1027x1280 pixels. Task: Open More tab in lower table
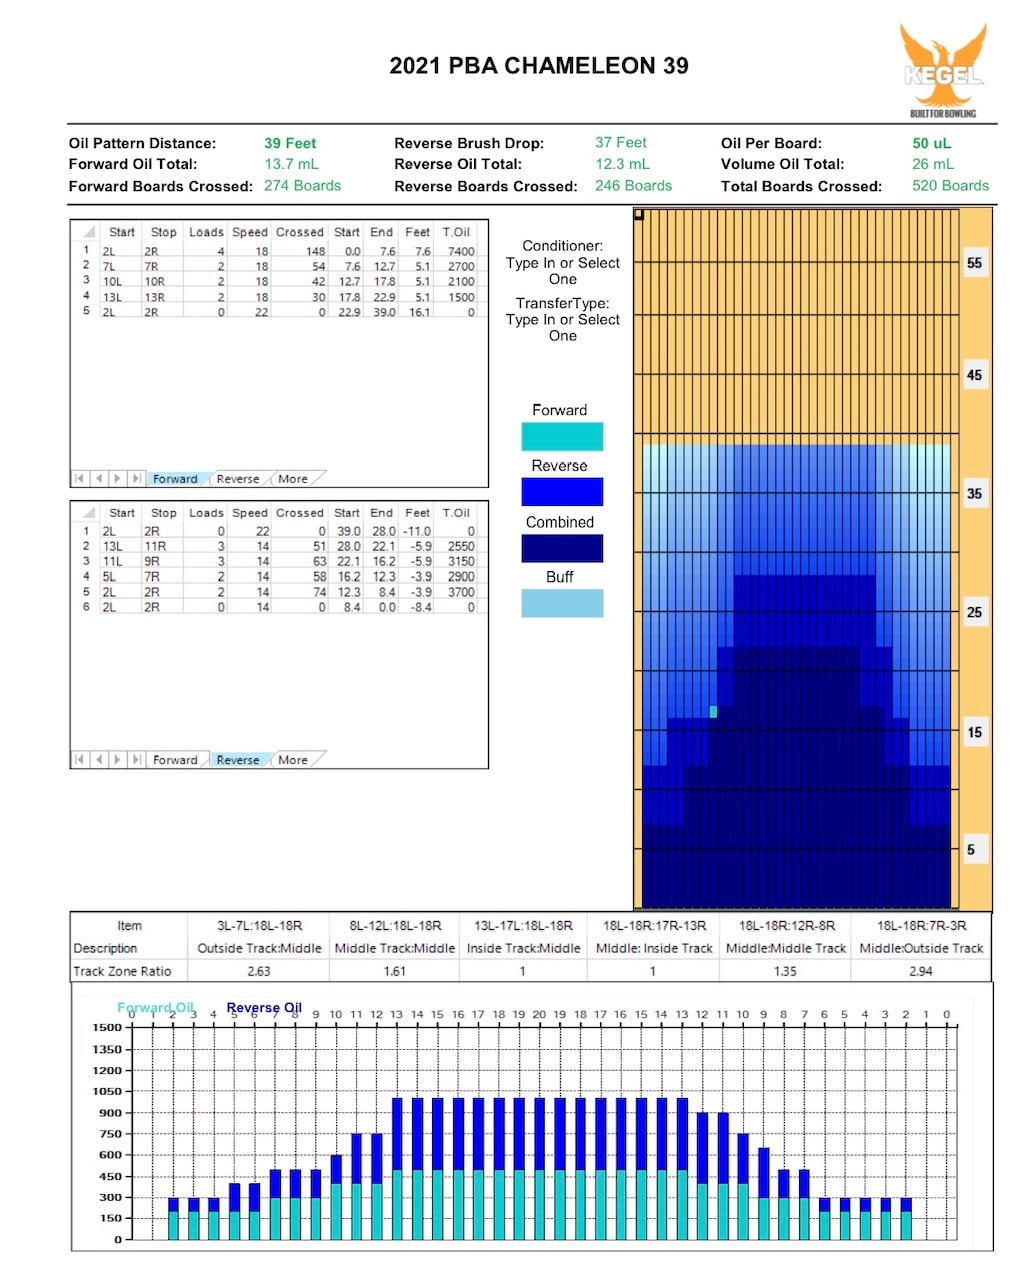293,760
